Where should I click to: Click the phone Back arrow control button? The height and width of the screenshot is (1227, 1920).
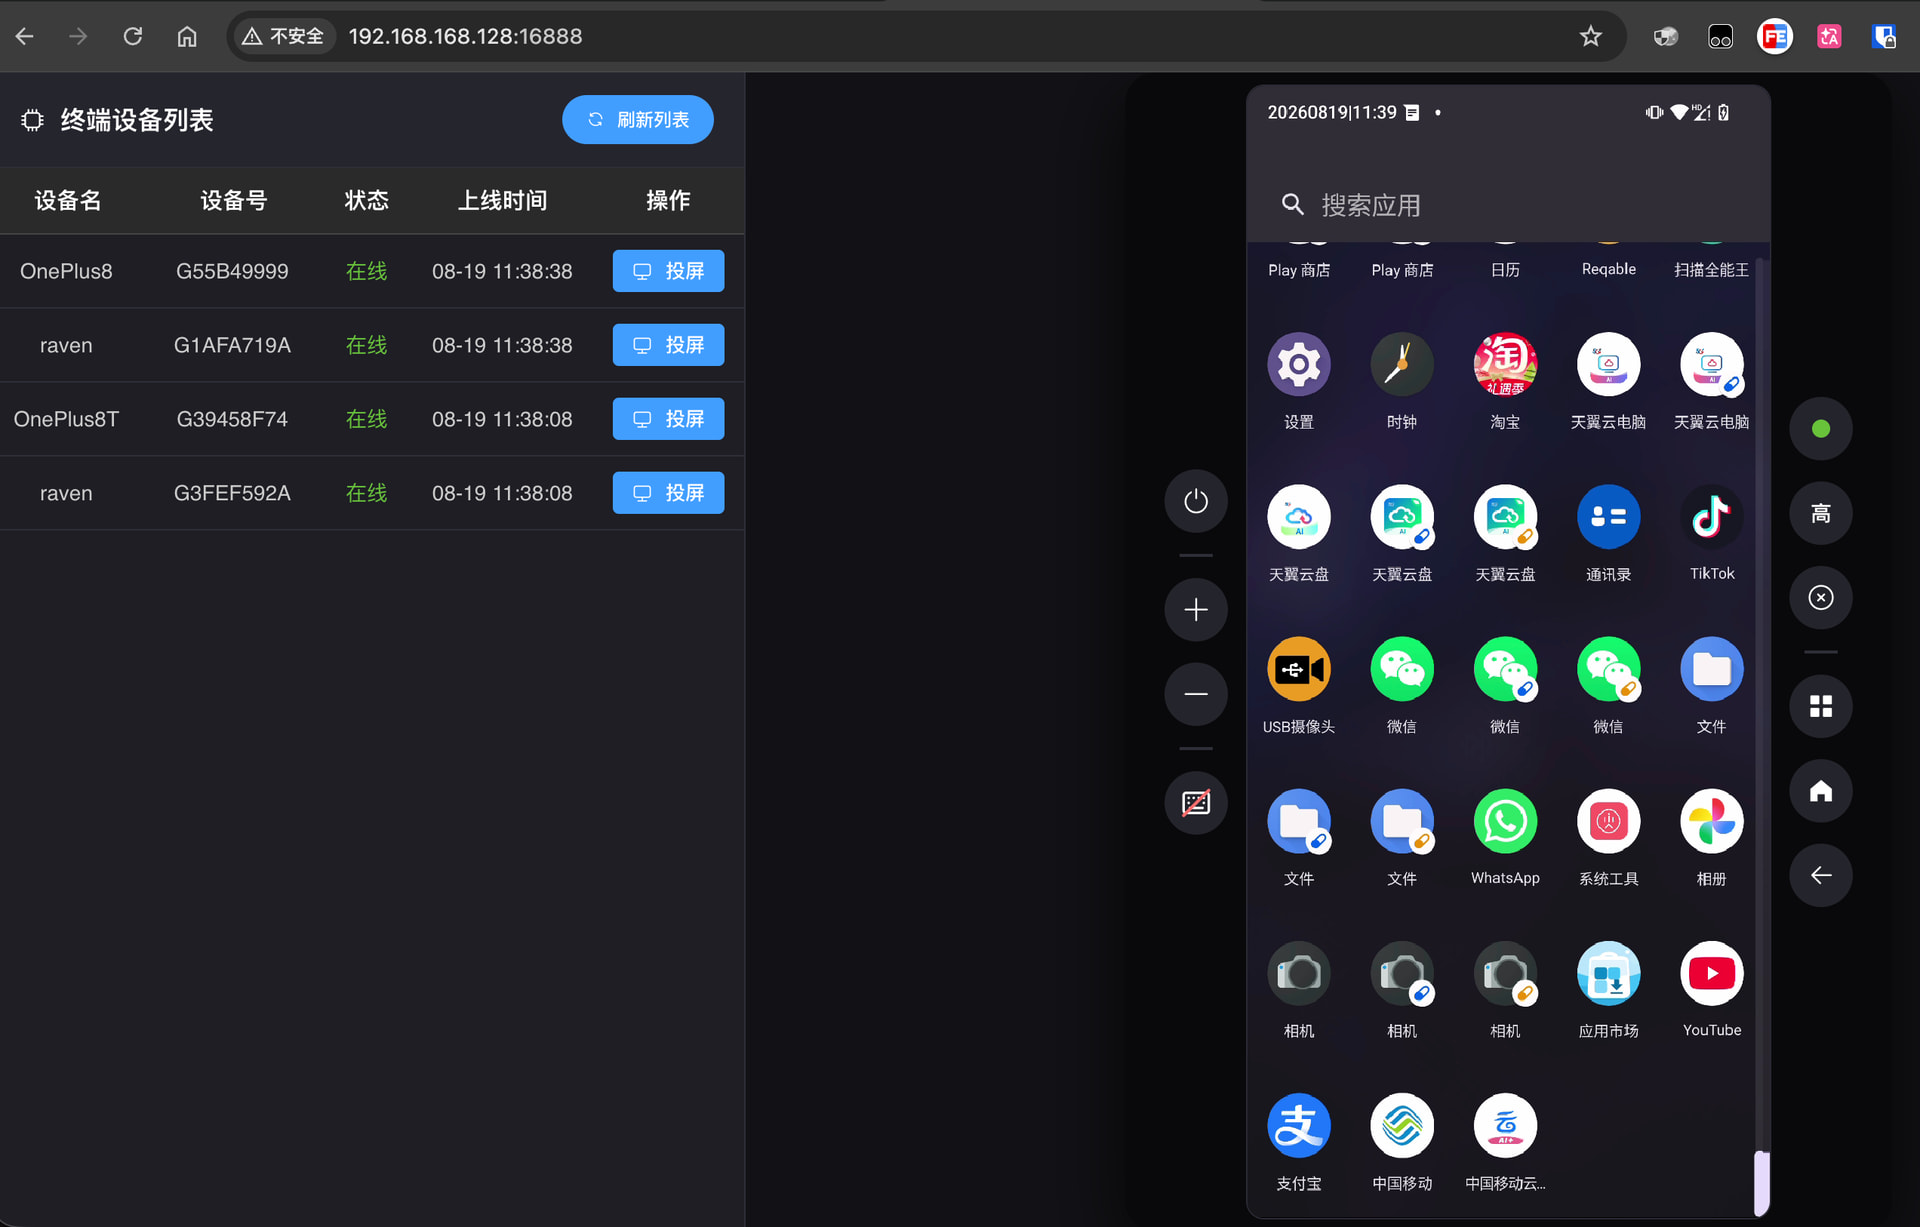(x=1821, y=875)
